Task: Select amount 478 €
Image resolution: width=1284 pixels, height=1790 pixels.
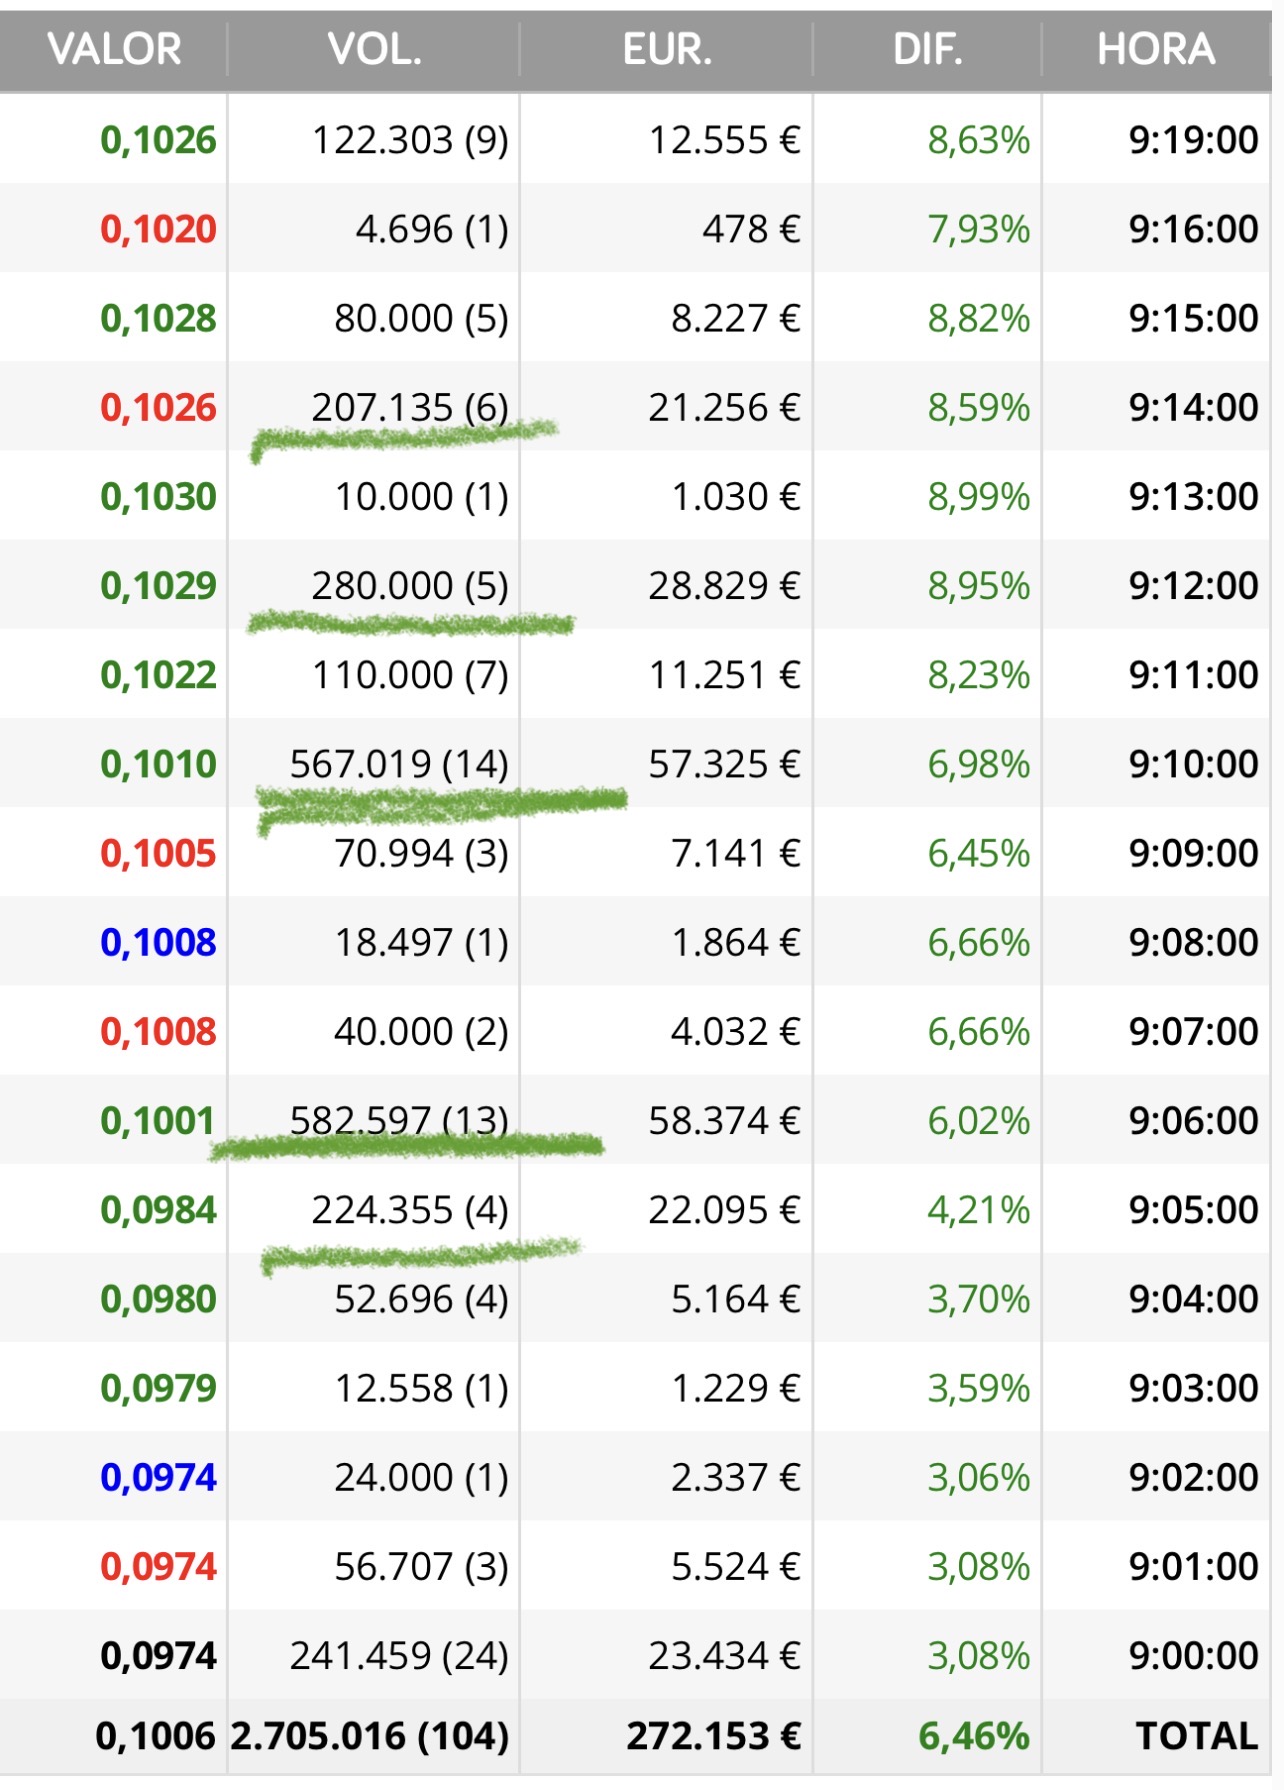Action: (x=751, y=229)
